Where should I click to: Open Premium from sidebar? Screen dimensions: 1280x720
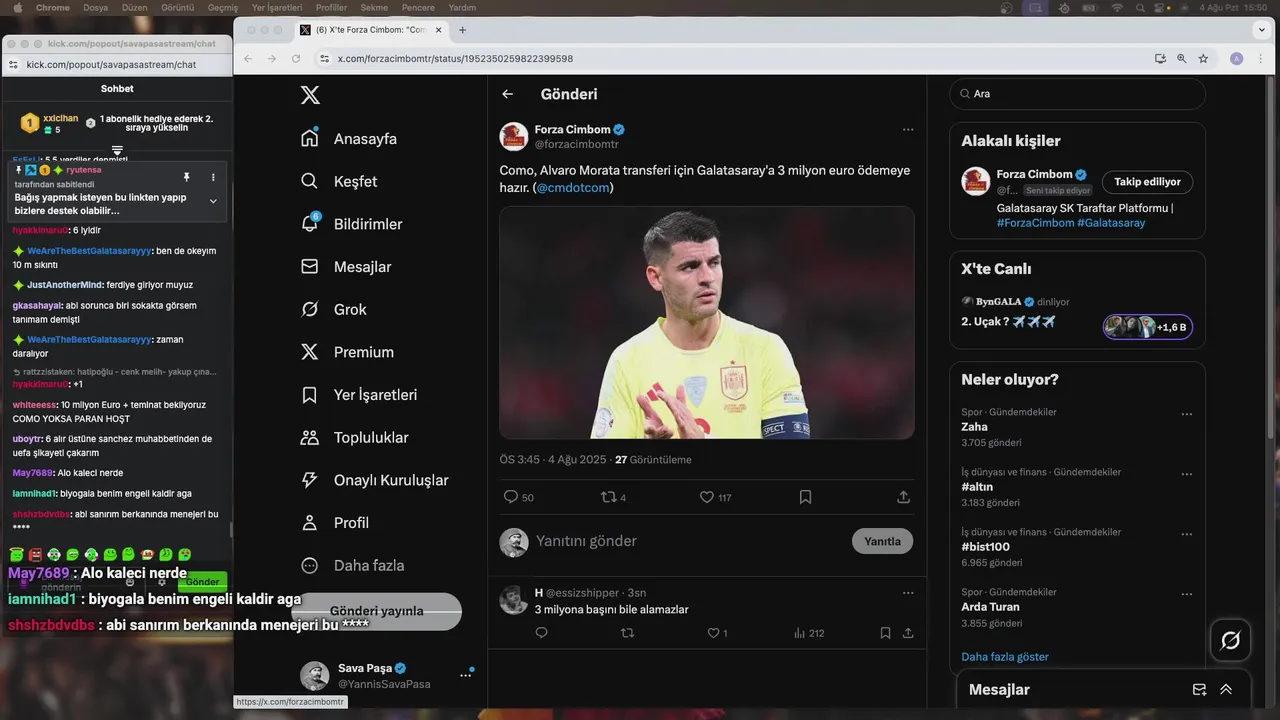(347, 352)
